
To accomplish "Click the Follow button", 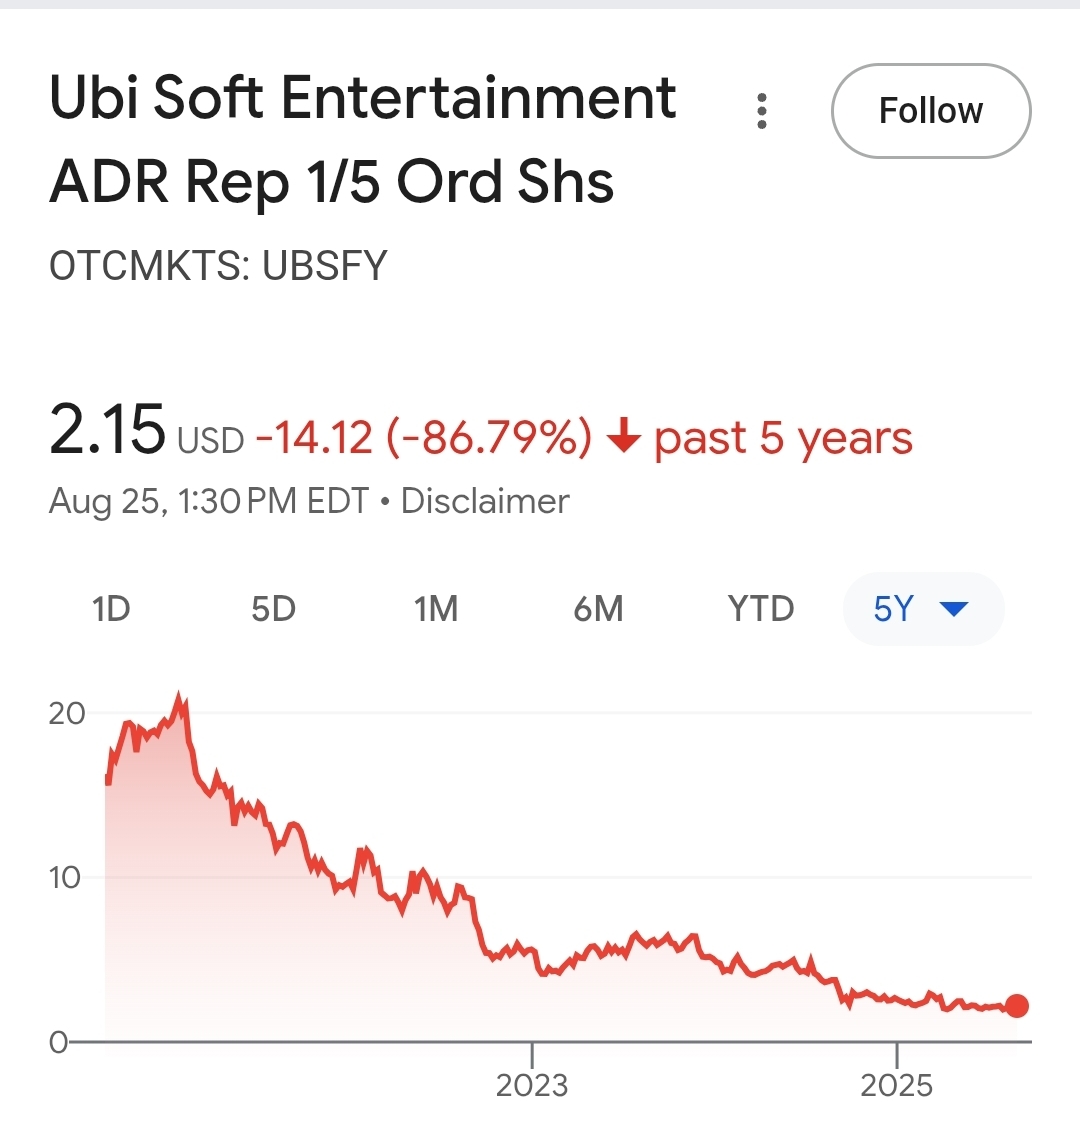I will 931,111.
